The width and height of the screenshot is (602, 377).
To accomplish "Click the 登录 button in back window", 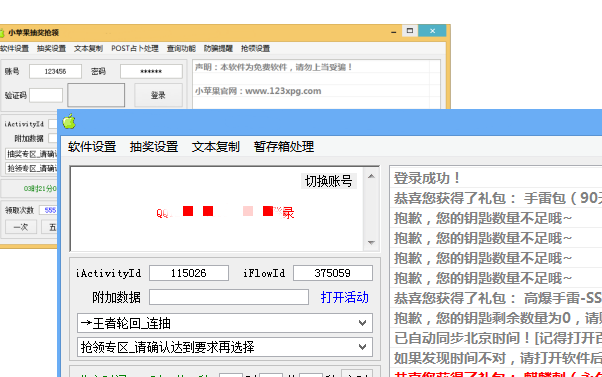I will click(x=158, y=95).
